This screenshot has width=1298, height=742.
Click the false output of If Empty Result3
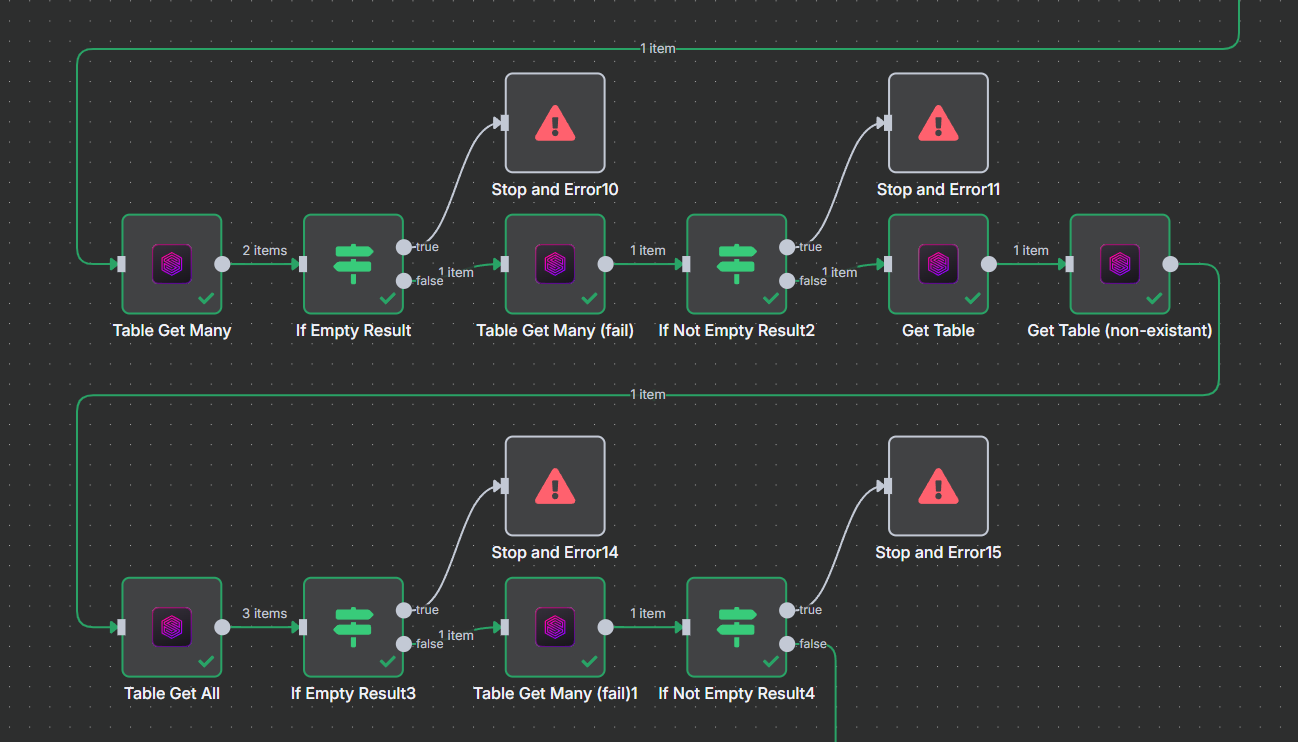coord(403,644)
